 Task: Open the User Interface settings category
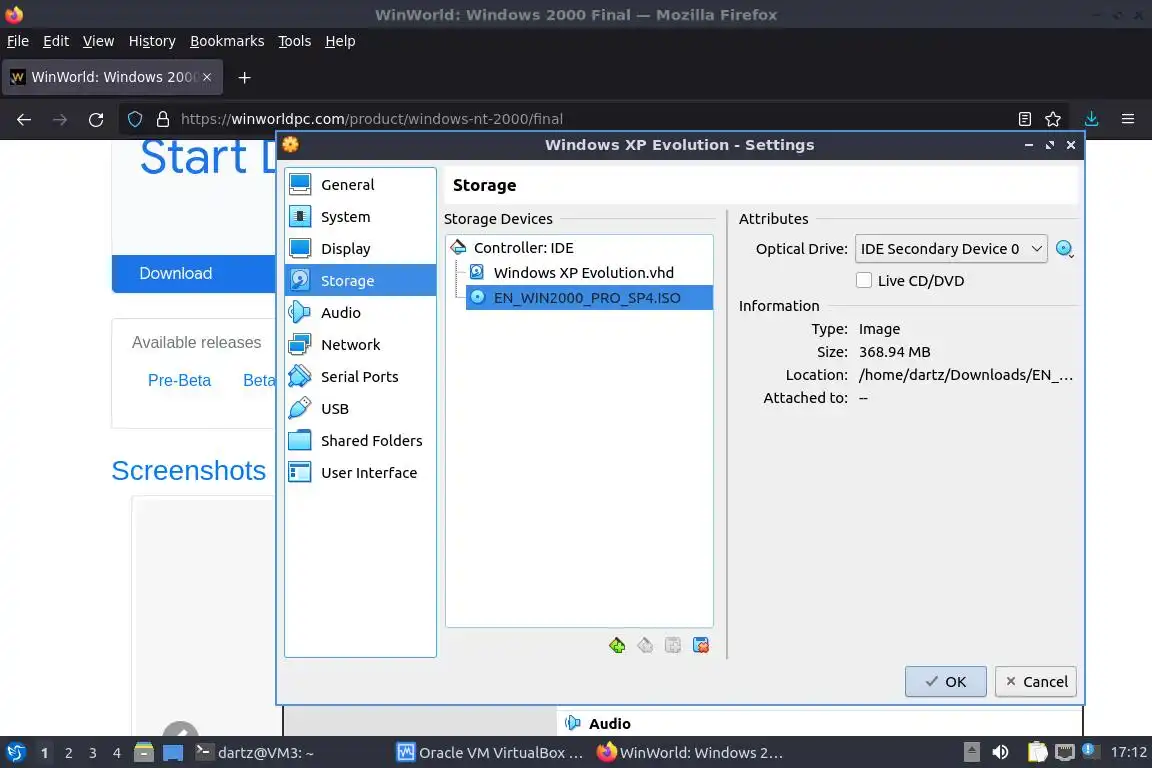point(360,473)
